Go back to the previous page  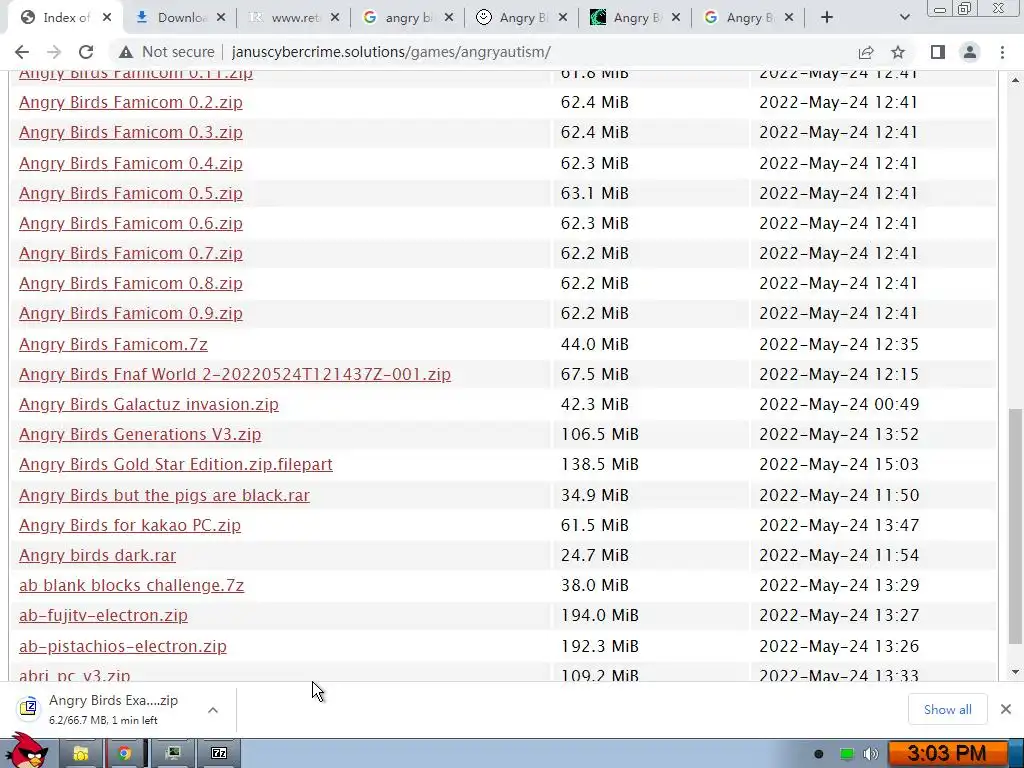tap(22, 52)
